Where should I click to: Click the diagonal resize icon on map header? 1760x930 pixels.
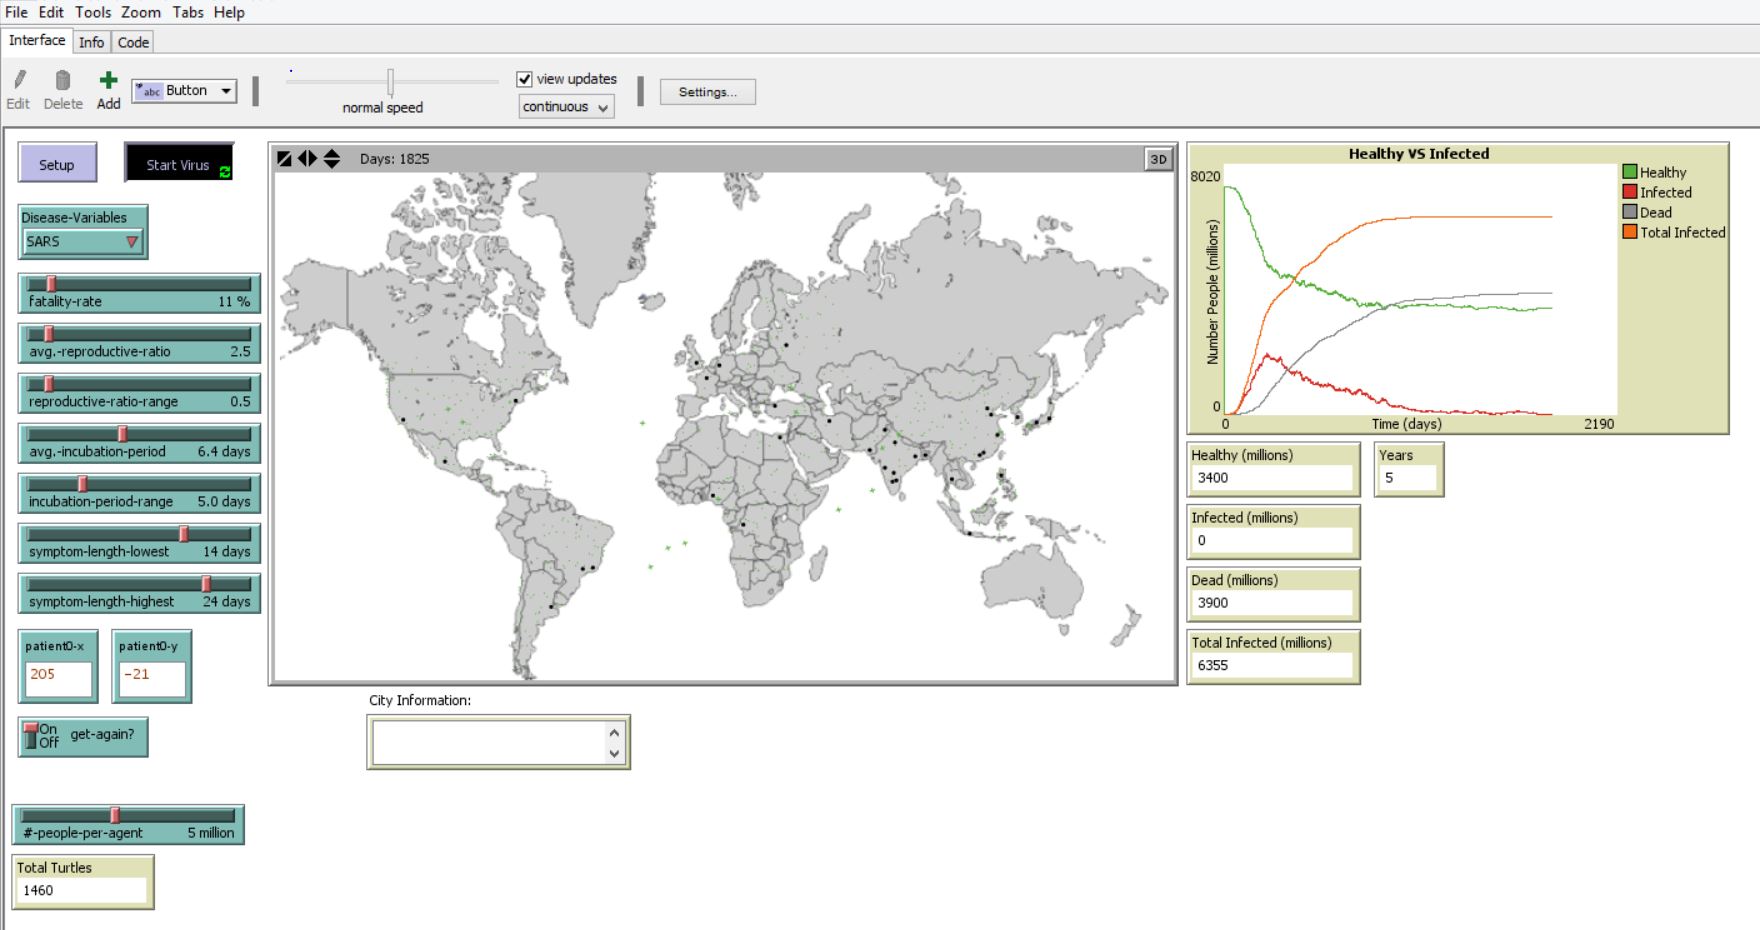(x=285, y=157)
